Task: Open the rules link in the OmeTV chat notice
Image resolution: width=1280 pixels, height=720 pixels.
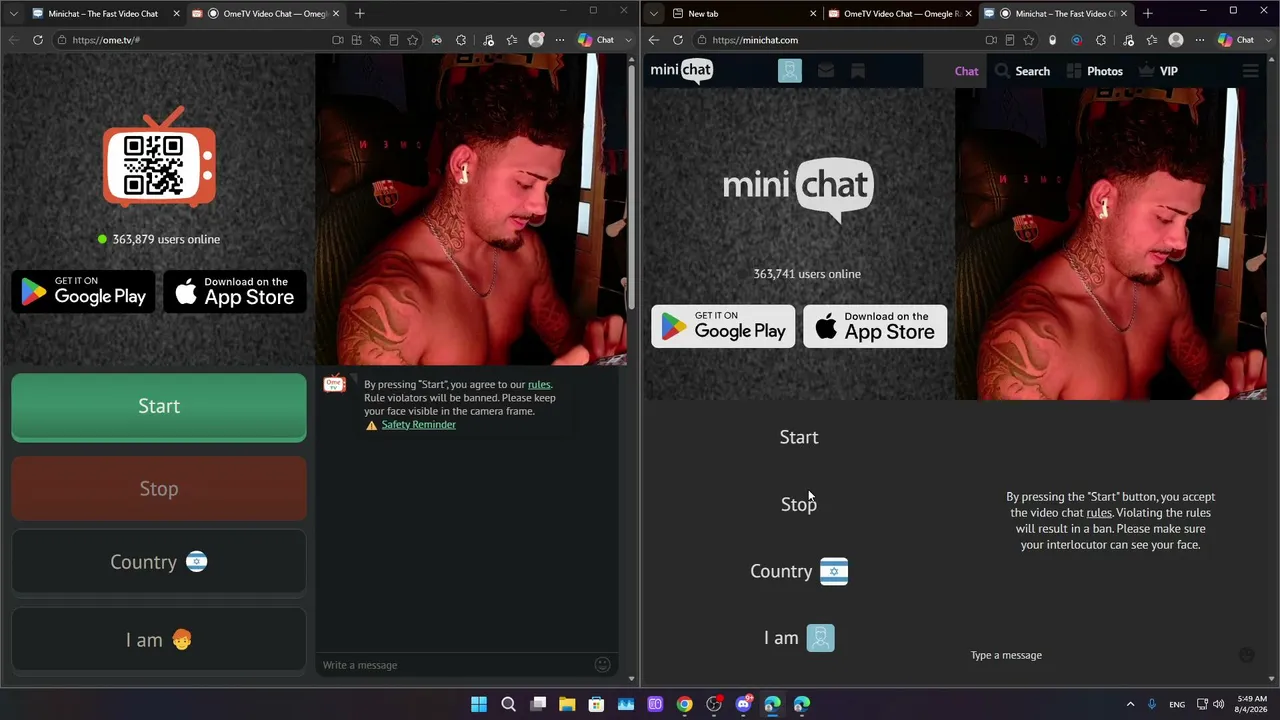Action: click(539, 384)
